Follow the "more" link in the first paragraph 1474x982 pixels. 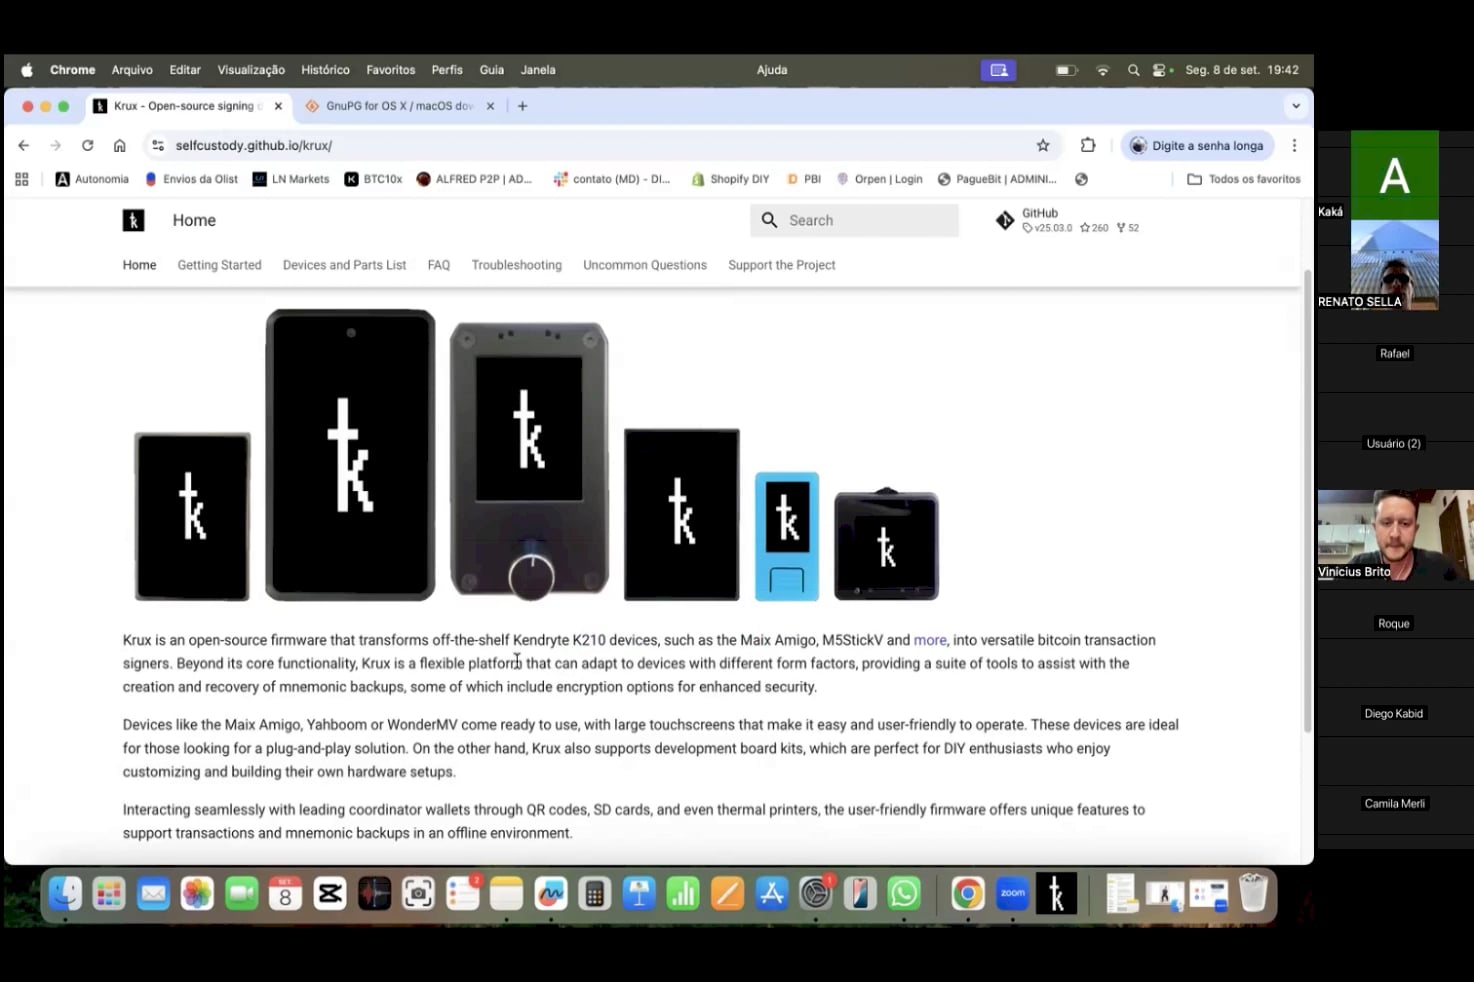[930, 640]
